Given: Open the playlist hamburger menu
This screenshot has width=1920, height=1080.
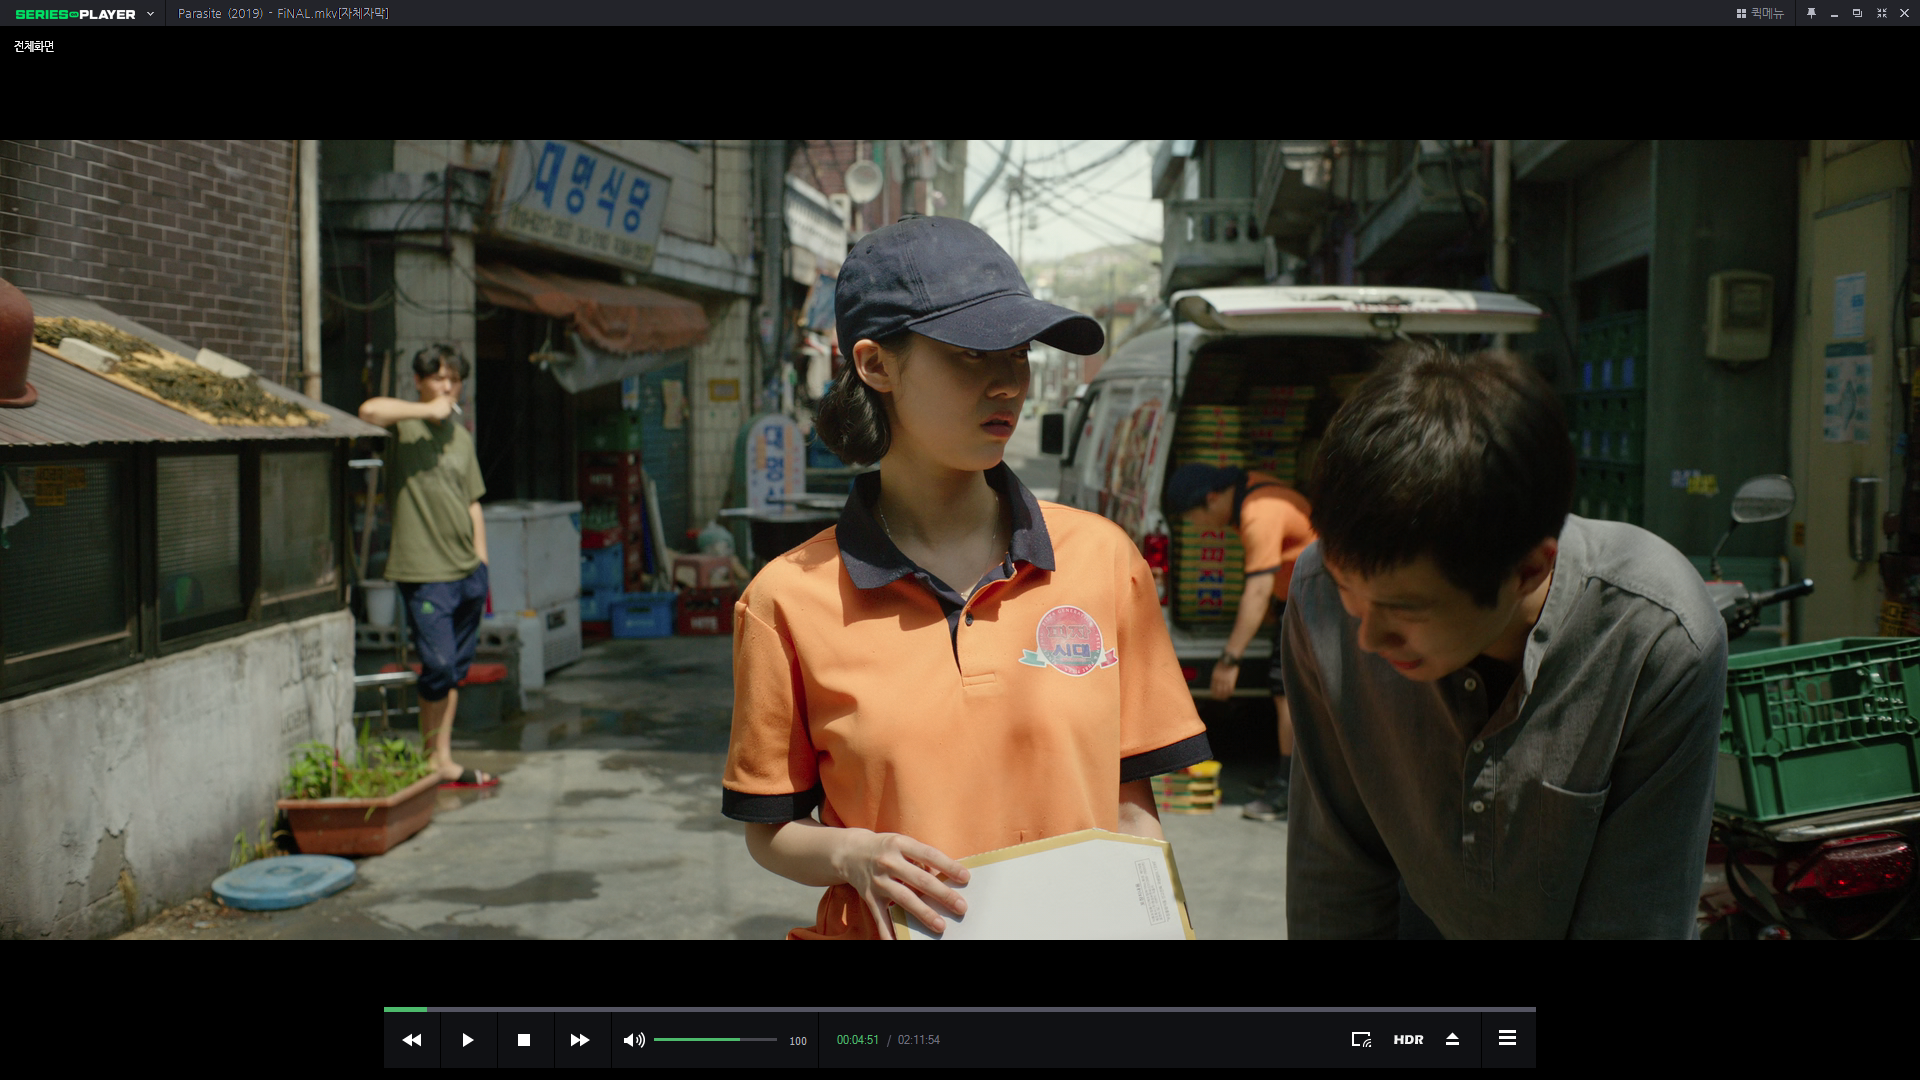Looking at the screenshot, I should (1507, 1038).
